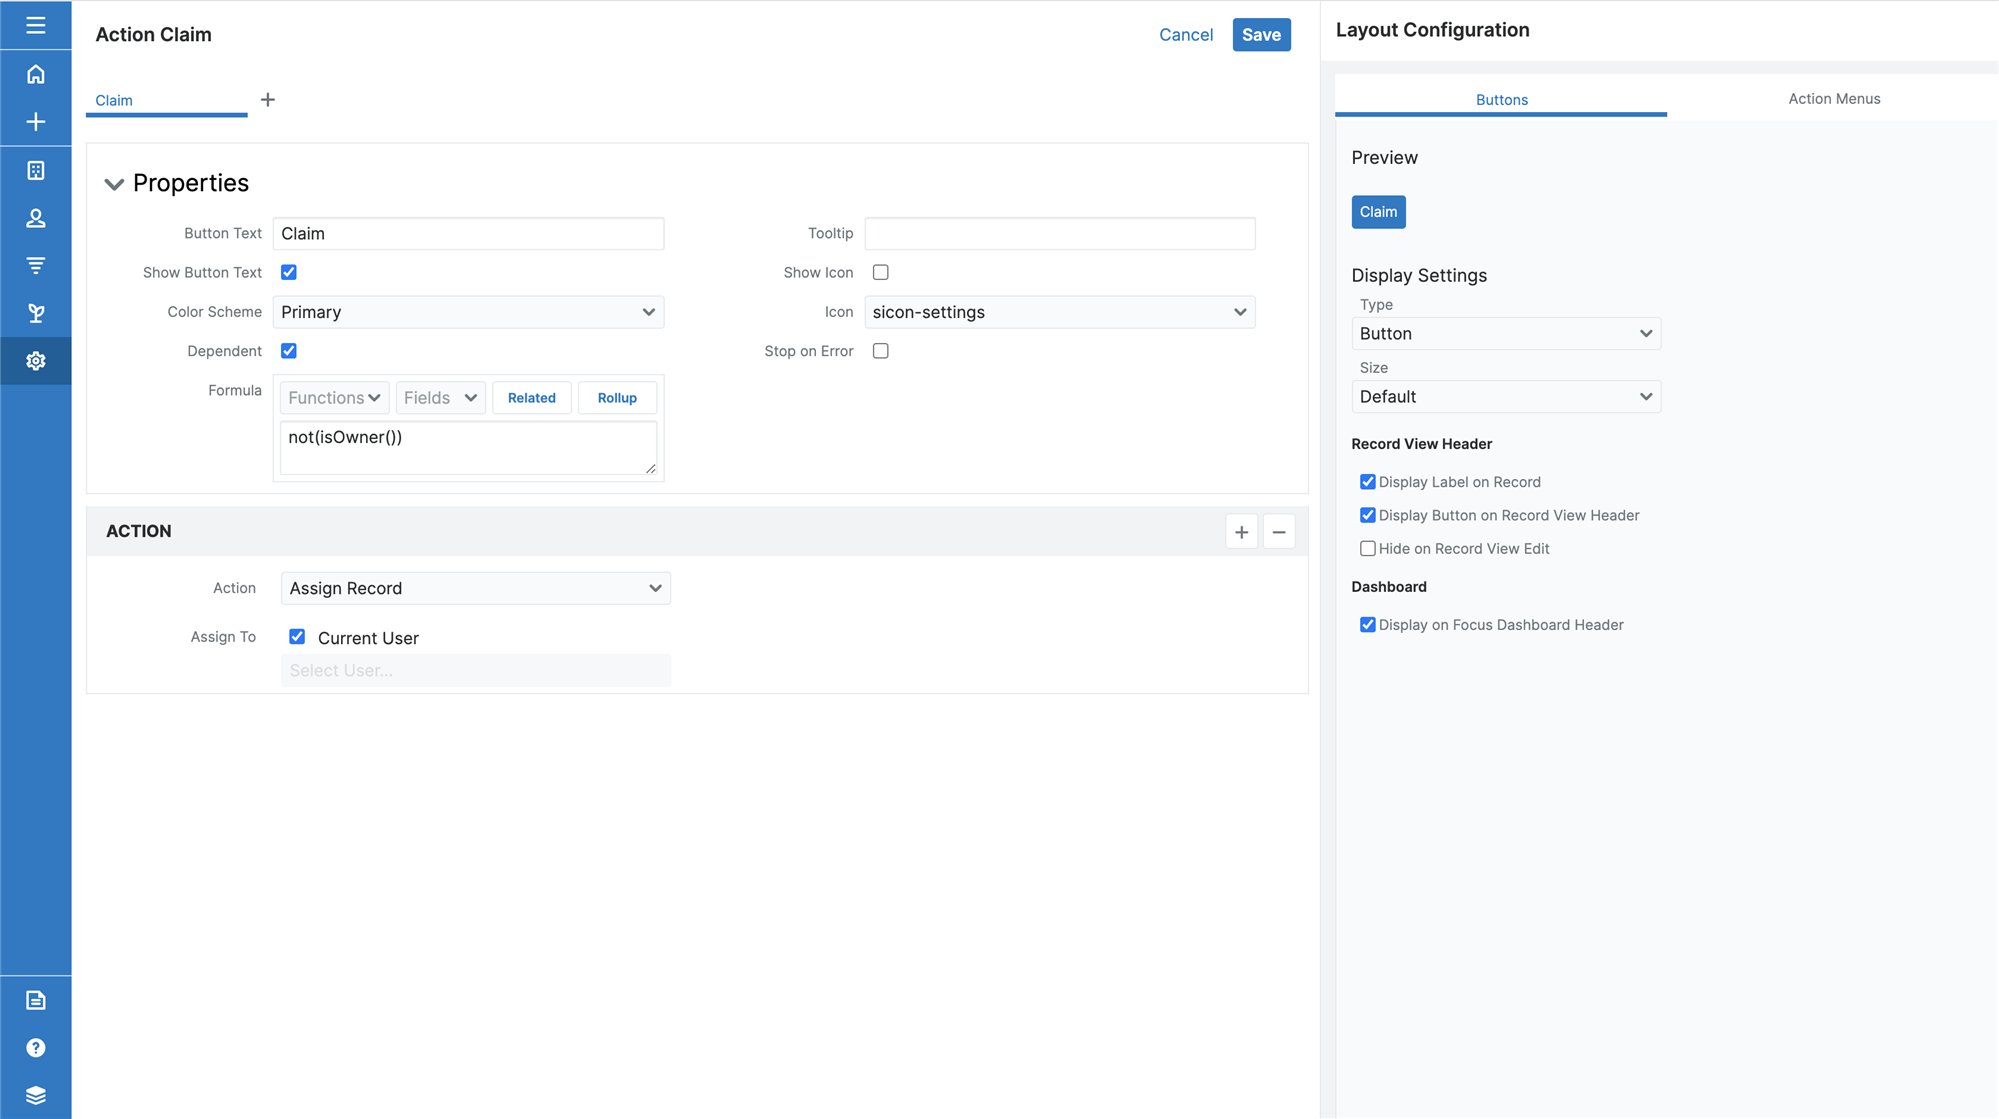
Task: Click the Save button
Action: coord(1261,35)
